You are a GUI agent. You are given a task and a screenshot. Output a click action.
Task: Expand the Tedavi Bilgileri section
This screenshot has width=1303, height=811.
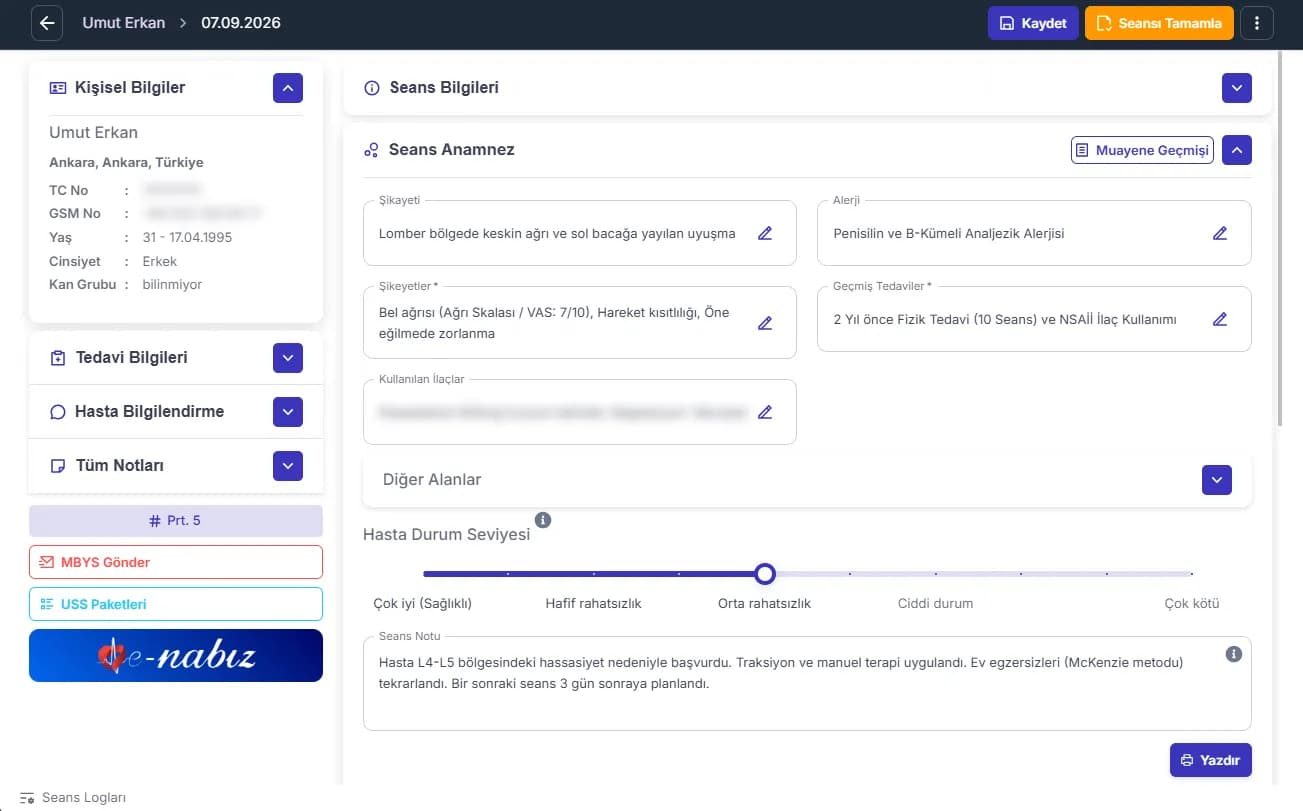click(288, 358)
